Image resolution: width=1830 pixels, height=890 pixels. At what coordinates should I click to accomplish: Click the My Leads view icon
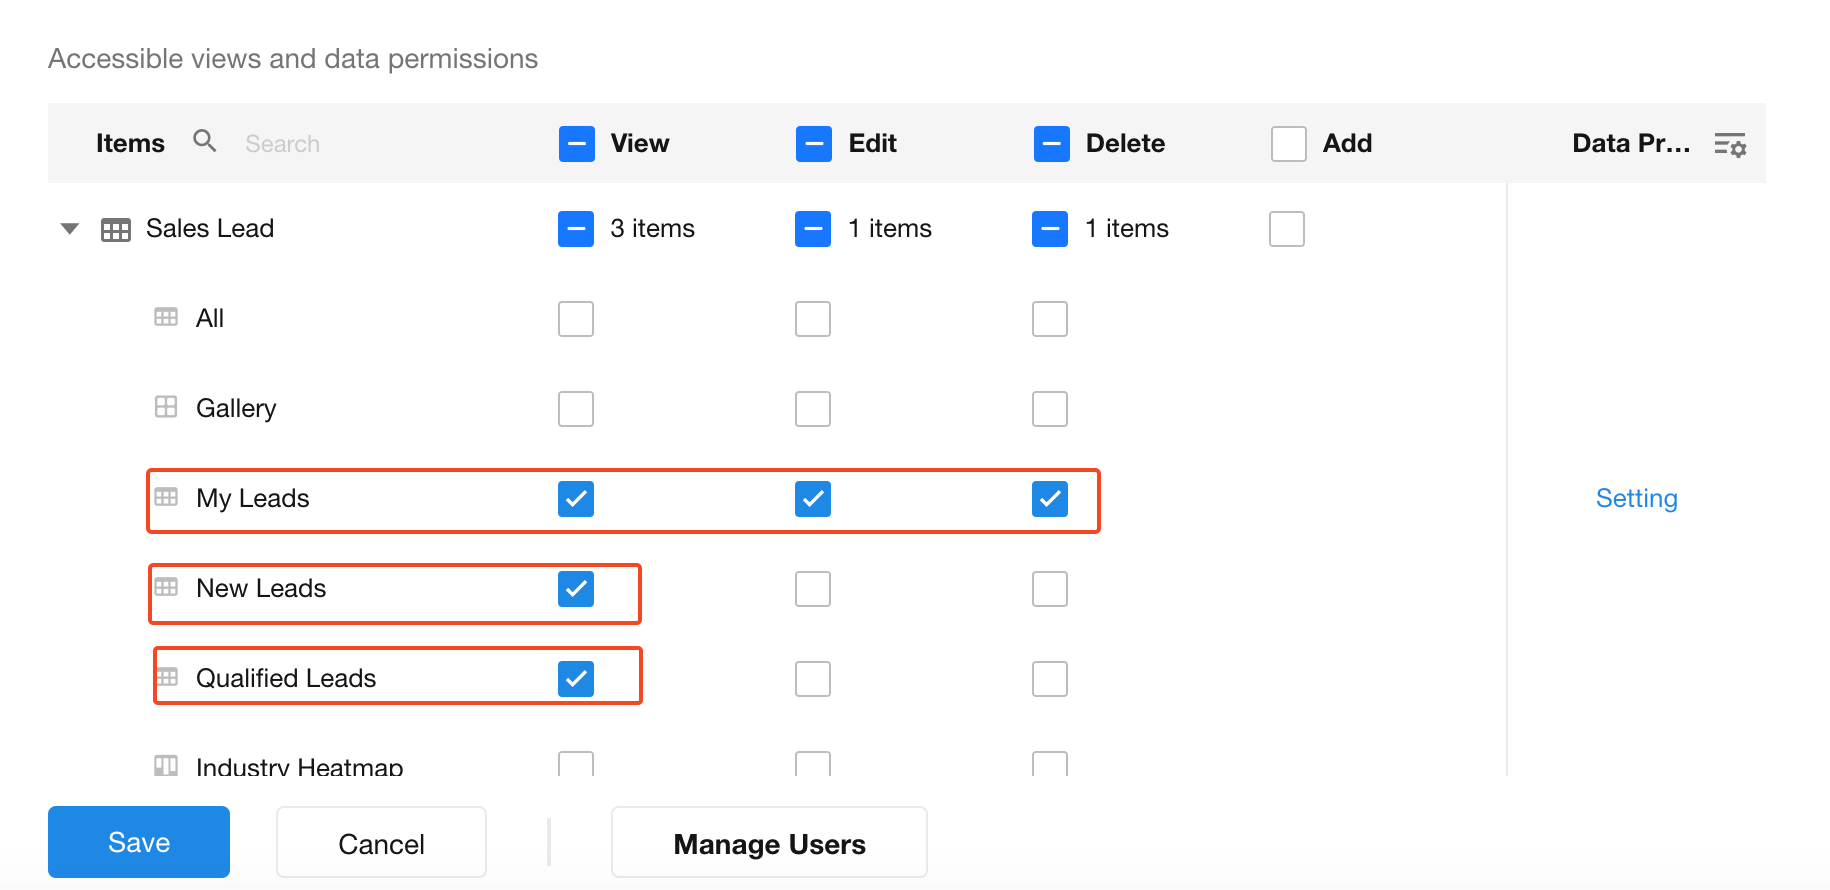(x=166, y=497)
